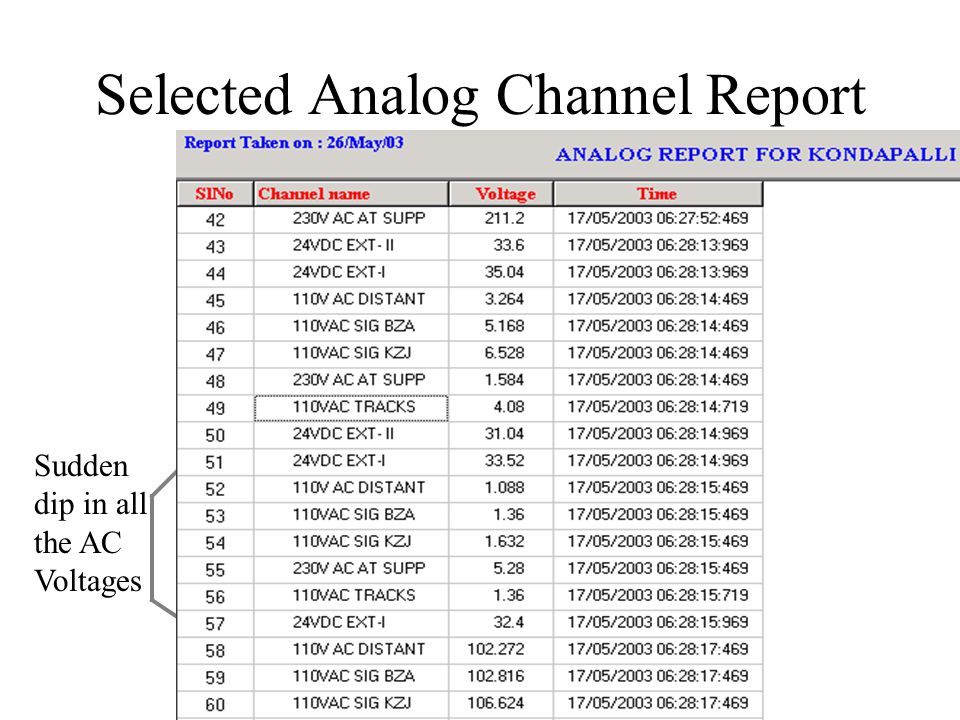Click voltage value 5.28
Viewport: 960px width, 720px height.
(509, 569)
